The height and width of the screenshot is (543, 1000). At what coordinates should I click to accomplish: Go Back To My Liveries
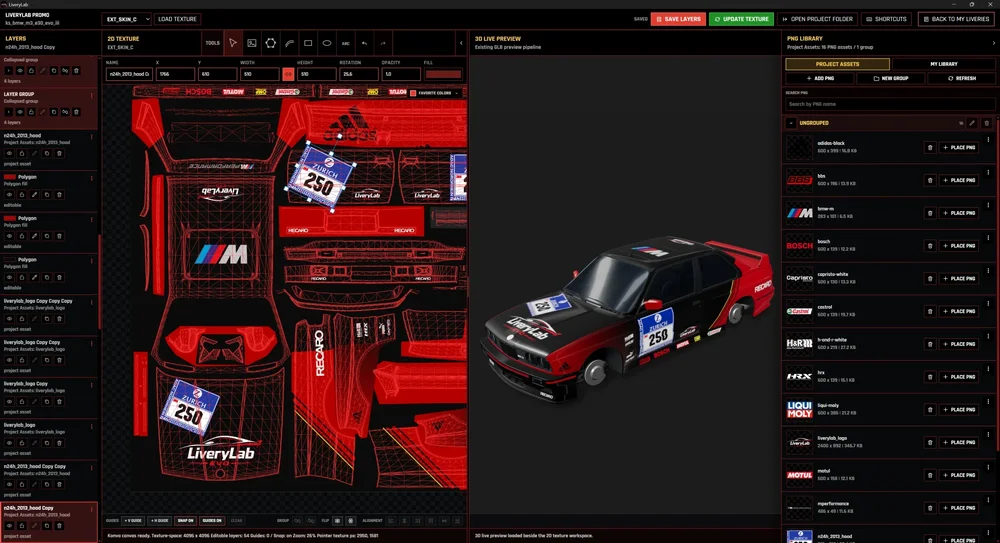coord(955,19)
